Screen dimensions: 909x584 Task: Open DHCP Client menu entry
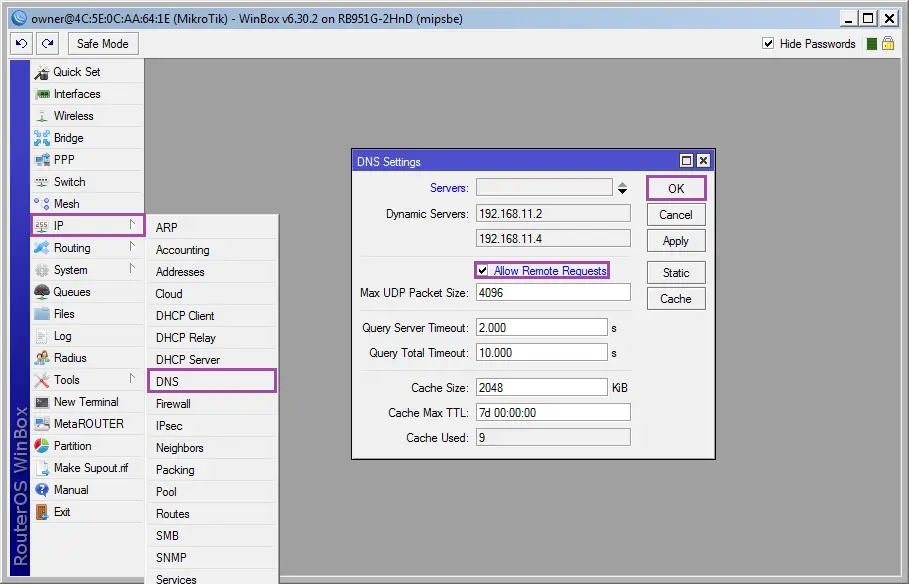[x=212, y=315]
